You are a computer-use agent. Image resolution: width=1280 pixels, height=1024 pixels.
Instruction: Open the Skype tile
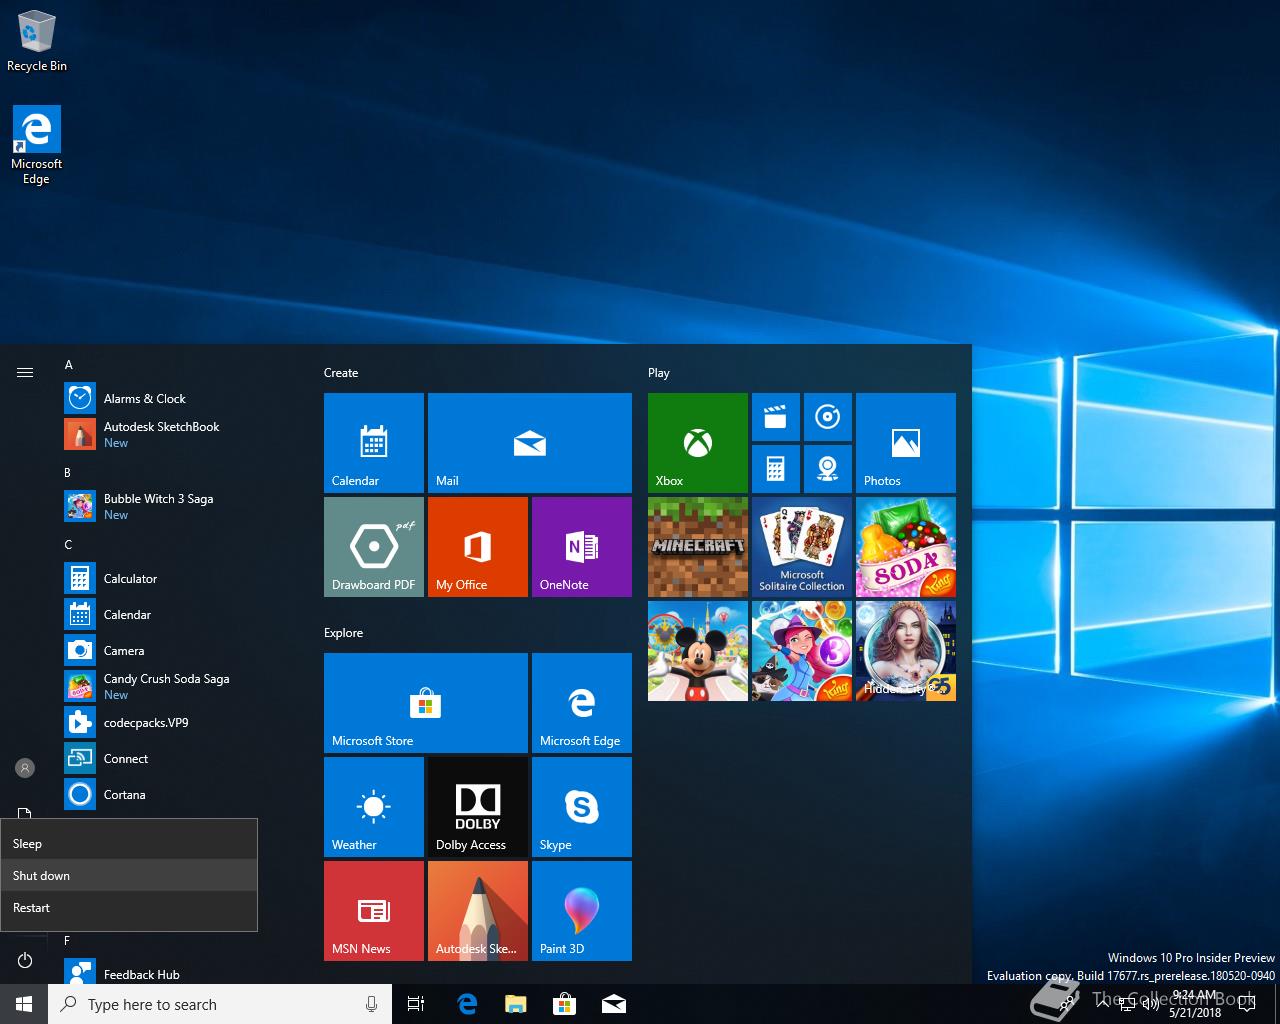[x=582, y=807]
